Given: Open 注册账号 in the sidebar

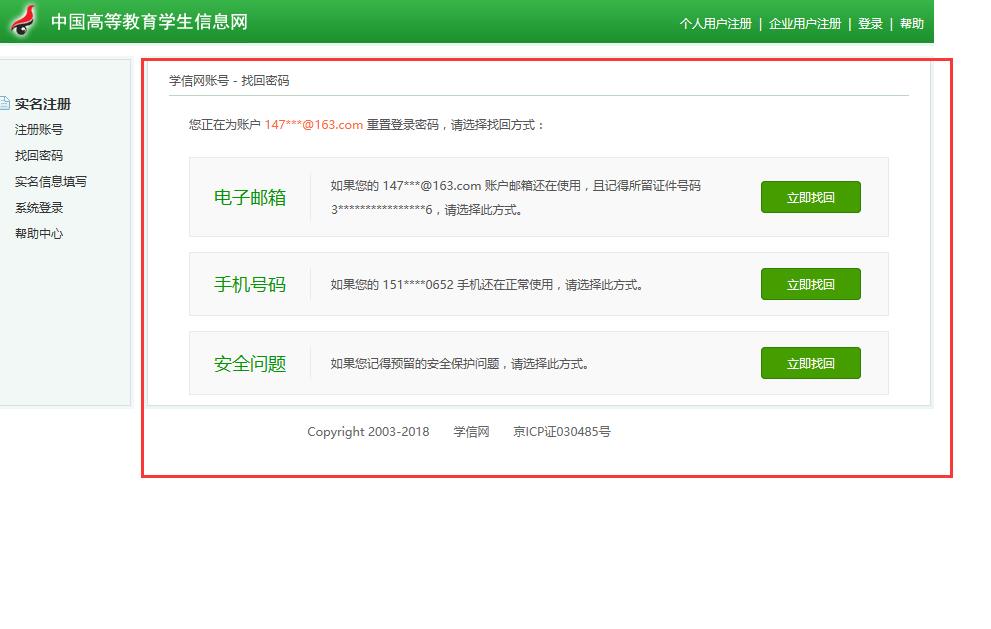Looking at the screenshot, I should [x=39, y=129].
